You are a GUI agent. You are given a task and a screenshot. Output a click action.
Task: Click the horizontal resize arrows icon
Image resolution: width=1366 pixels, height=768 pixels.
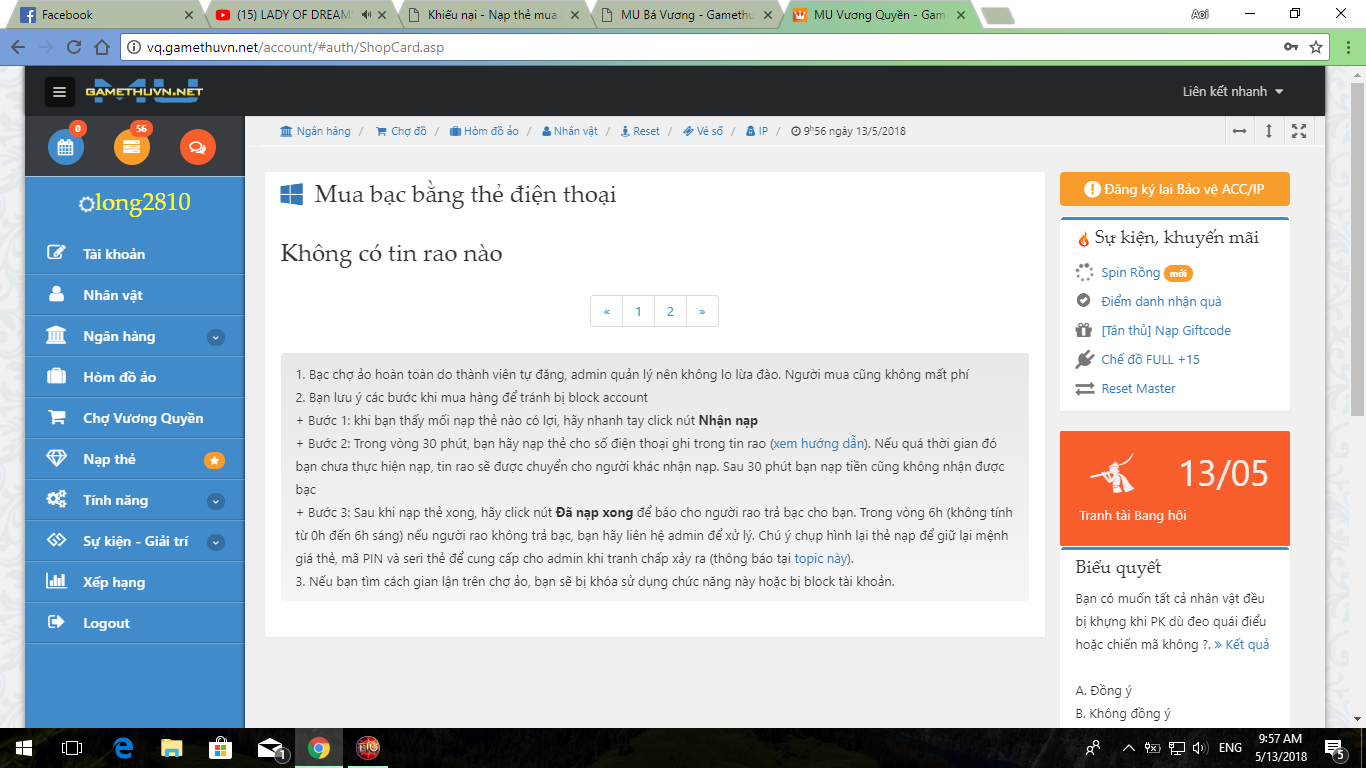(x=1239, y=131)
